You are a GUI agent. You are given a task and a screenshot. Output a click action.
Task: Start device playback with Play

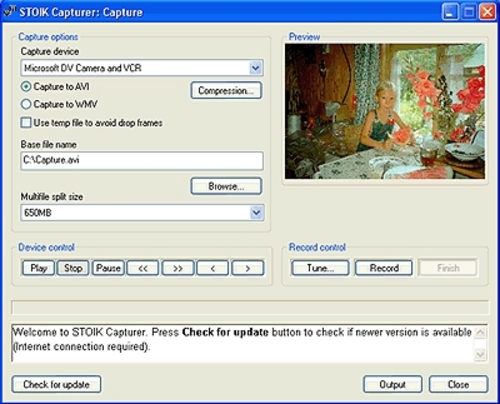pyautogui.click(x=38, y=268)
